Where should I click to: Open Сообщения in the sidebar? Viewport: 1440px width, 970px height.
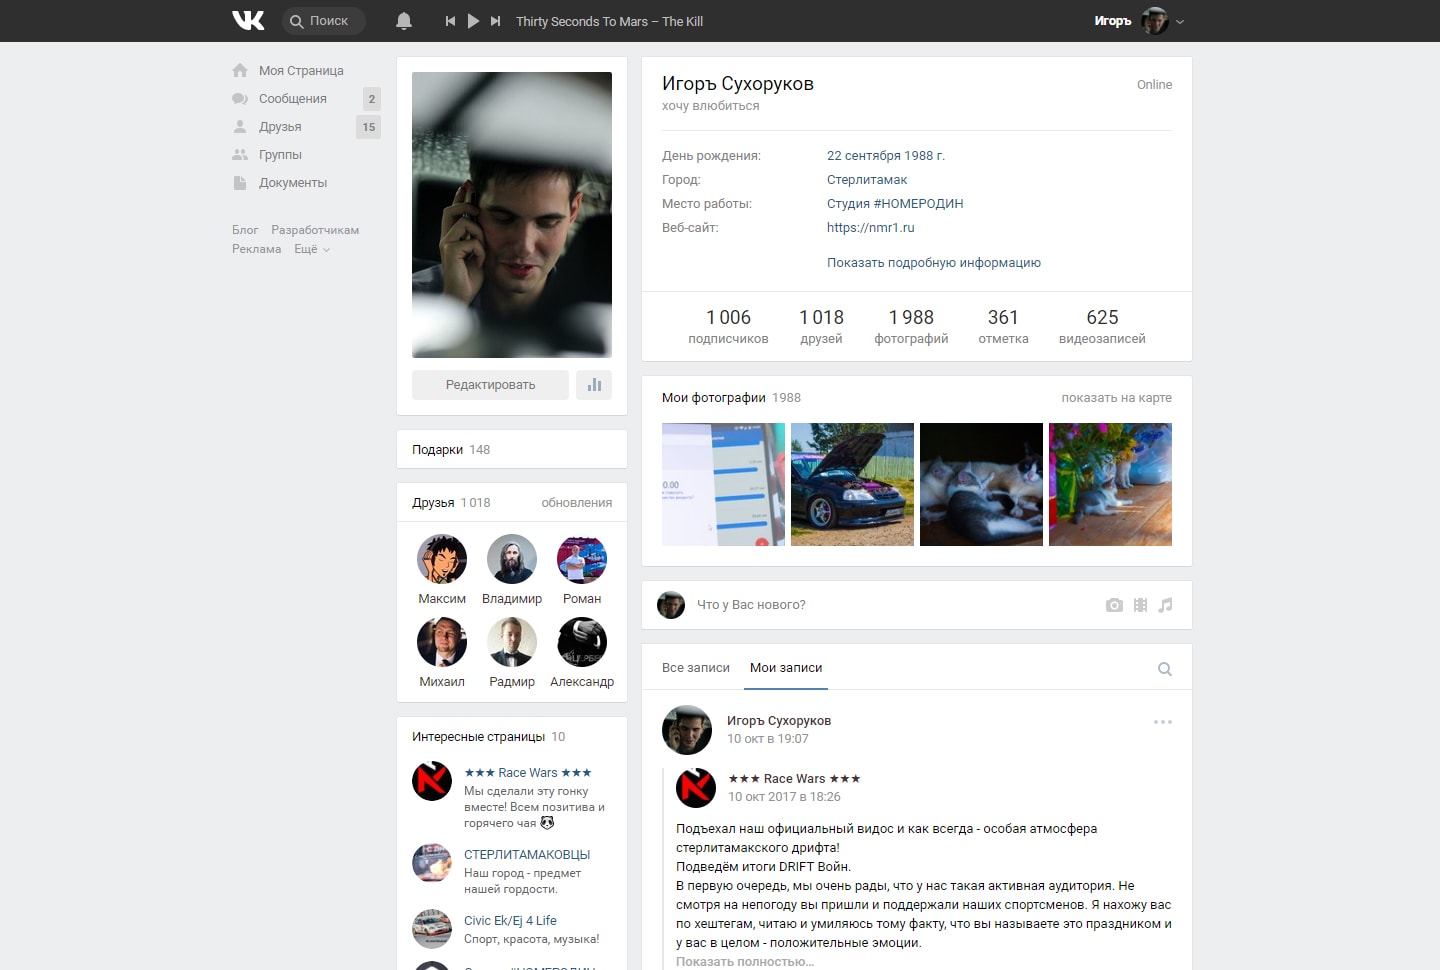pos(293,99)
